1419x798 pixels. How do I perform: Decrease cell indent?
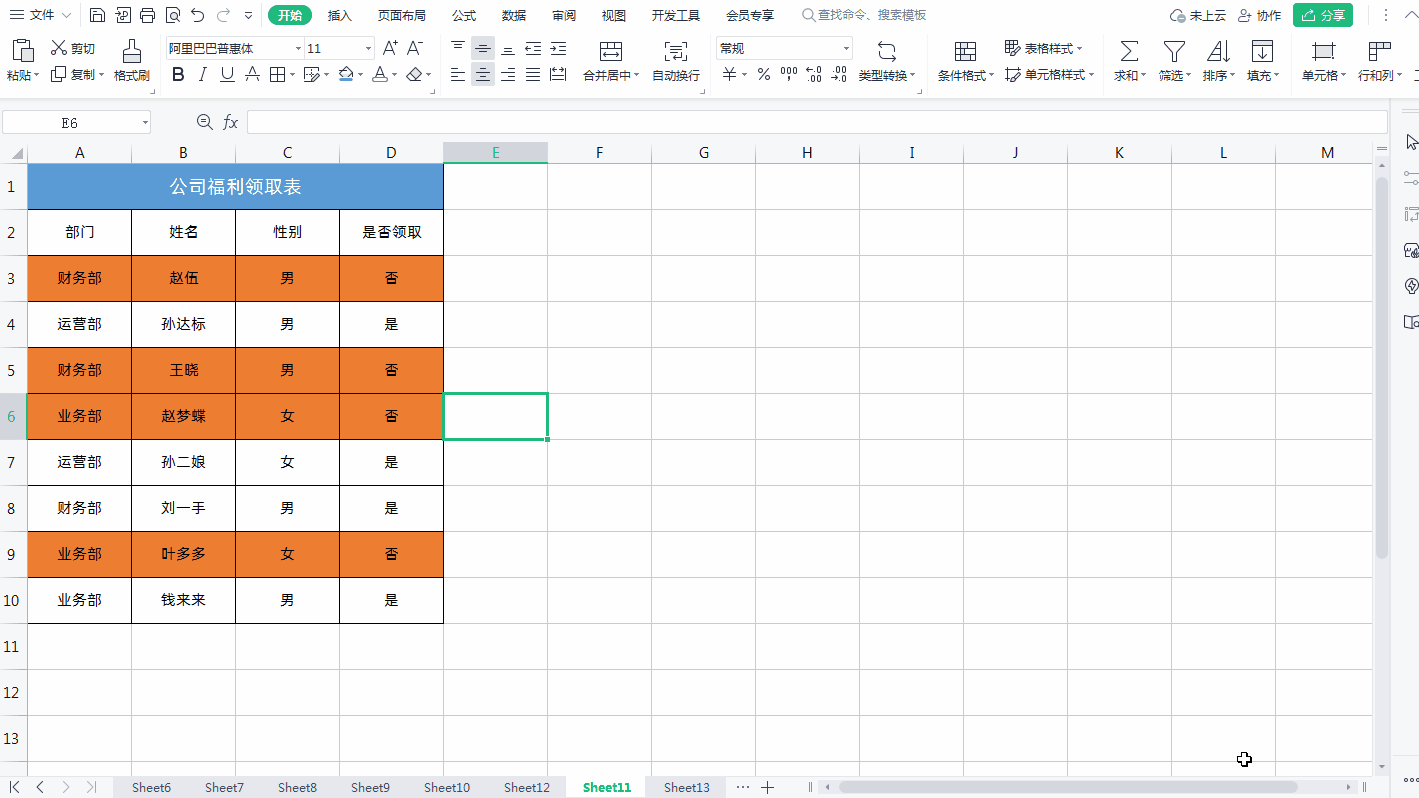533,48
